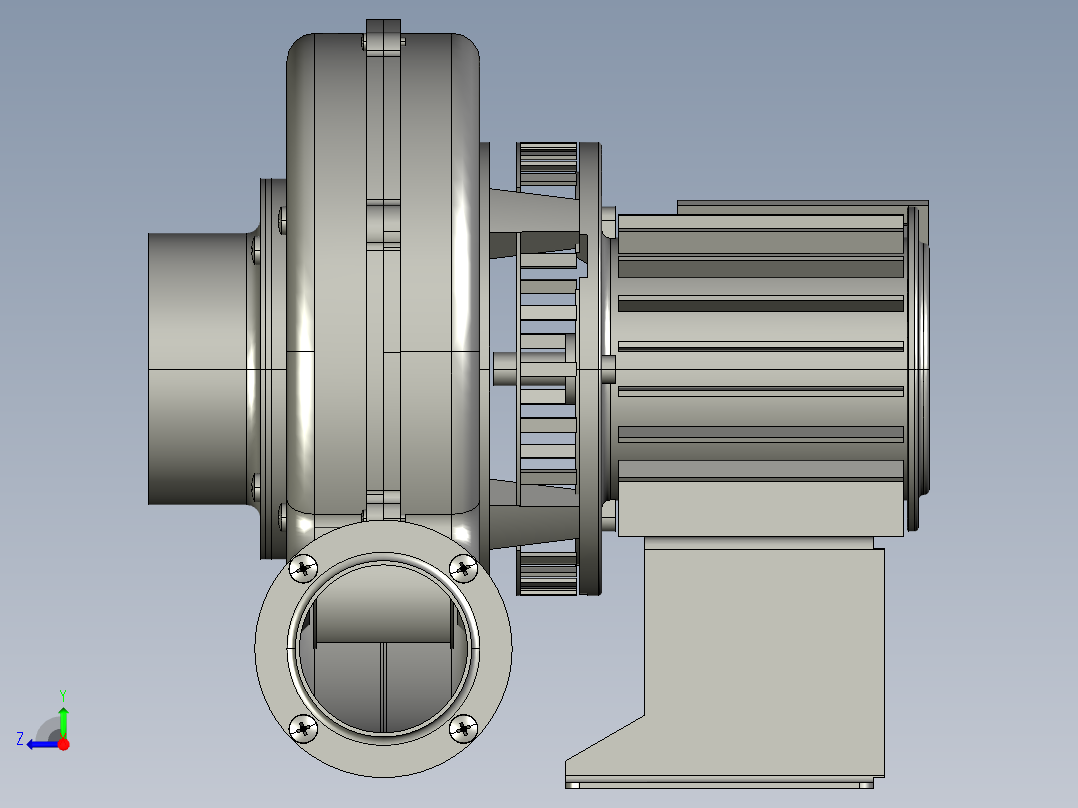Select the cylindrical inlet duct of the blower

tap(198, 369)
